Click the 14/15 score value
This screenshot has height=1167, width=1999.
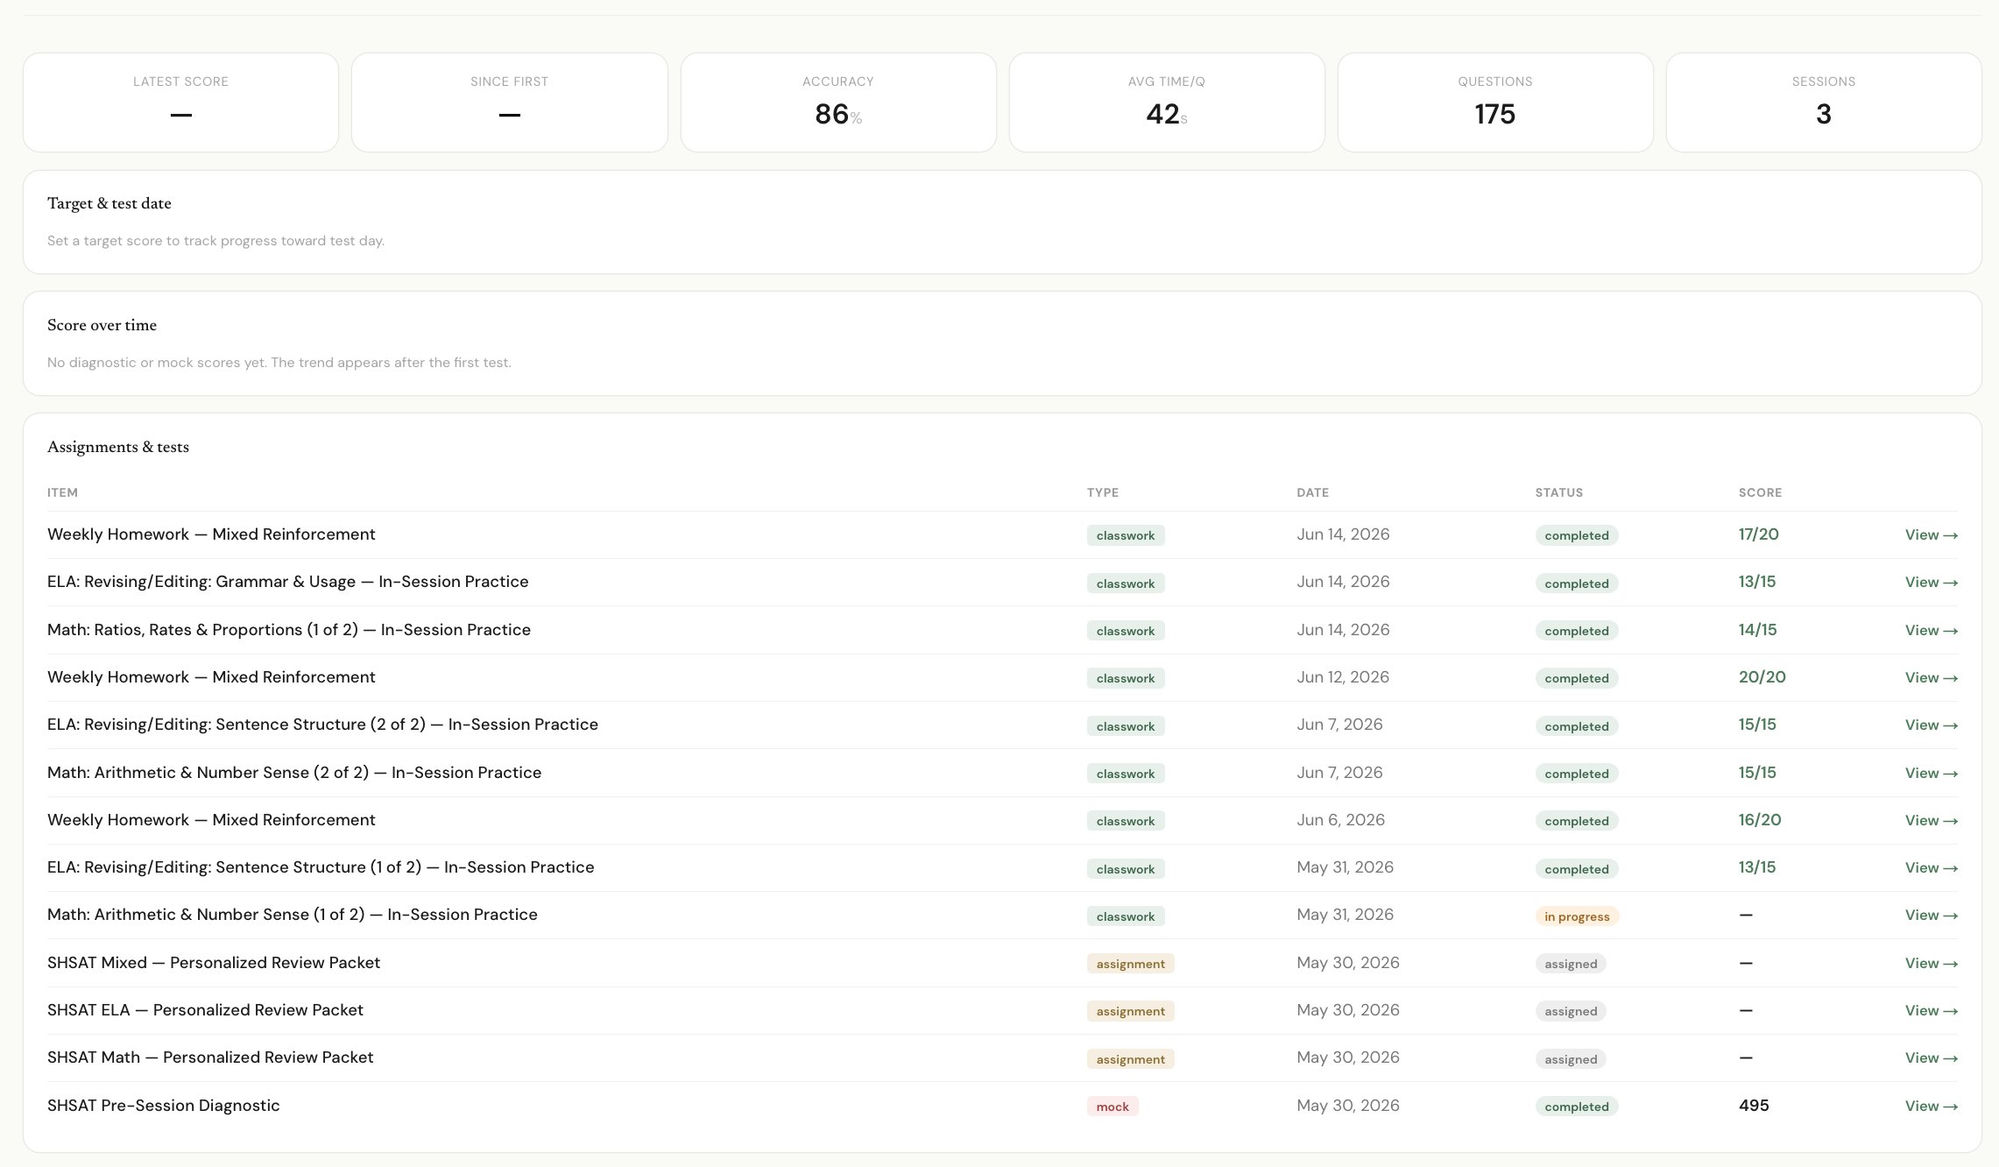click(x=1757, y=630)
